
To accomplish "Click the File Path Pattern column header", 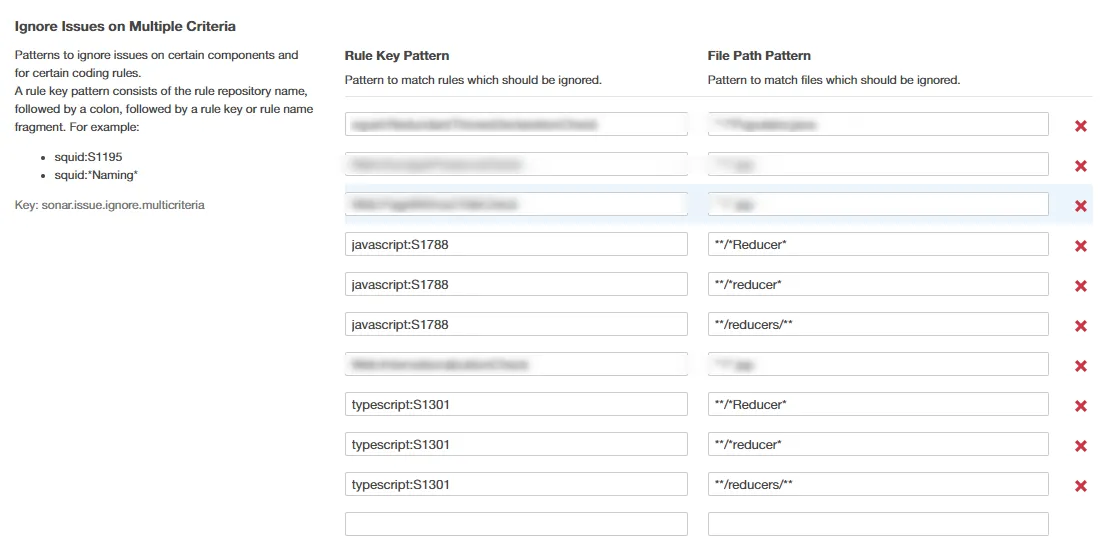I will [x=759, y=56].
